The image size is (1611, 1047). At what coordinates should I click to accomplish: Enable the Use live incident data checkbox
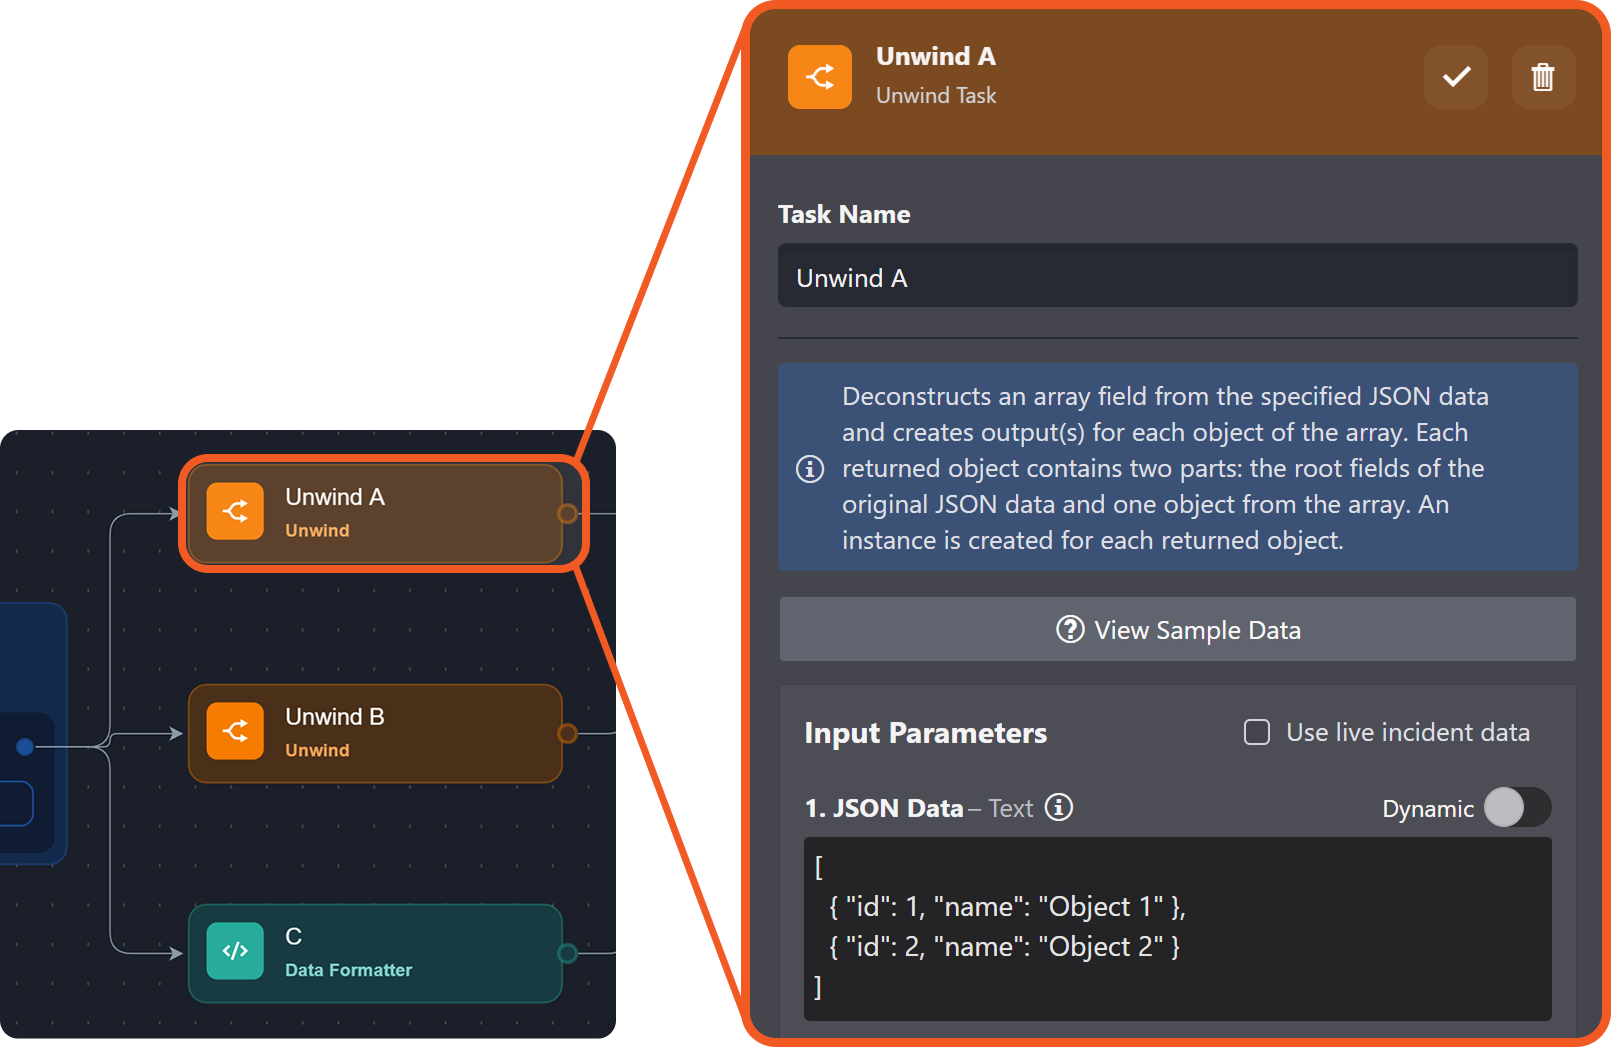[x=1257, y=732]
